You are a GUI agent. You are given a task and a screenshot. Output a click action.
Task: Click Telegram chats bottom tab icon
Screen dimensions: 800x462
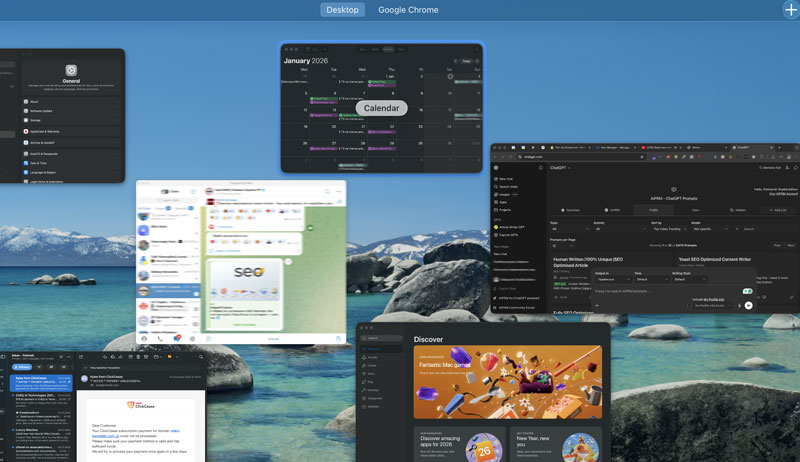coord(177,338)
